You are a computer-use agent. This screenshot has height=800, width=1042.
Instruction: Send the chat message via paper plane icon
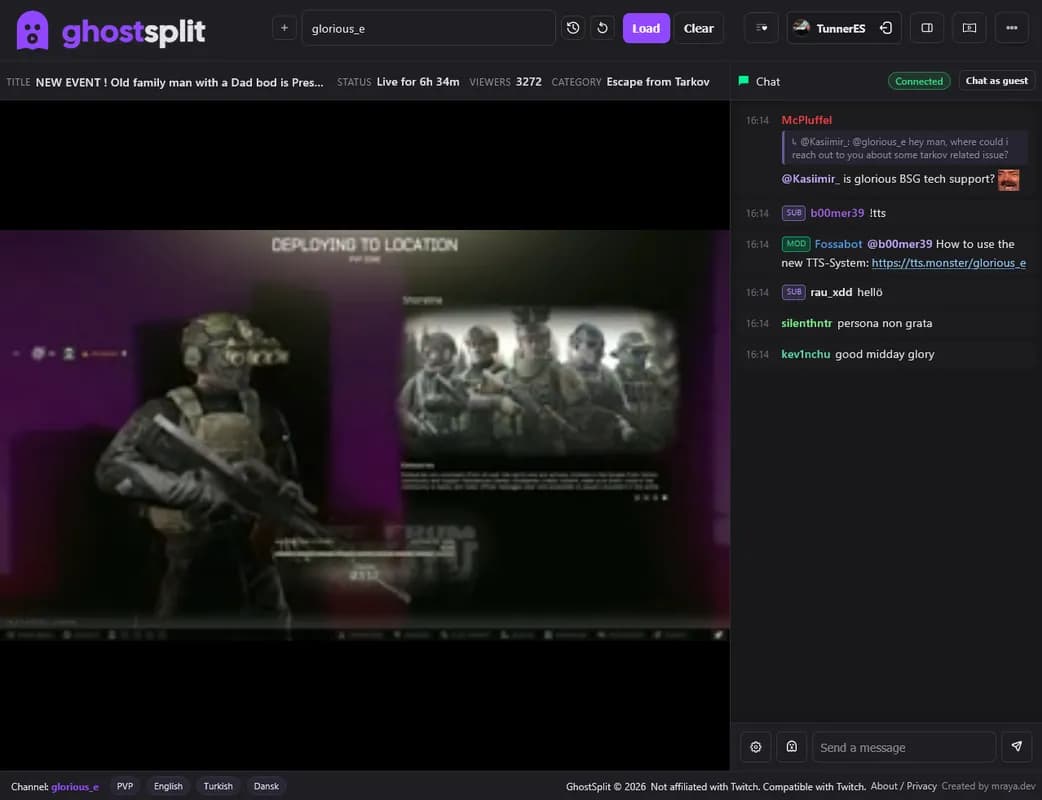click(x=1017, y=746)
